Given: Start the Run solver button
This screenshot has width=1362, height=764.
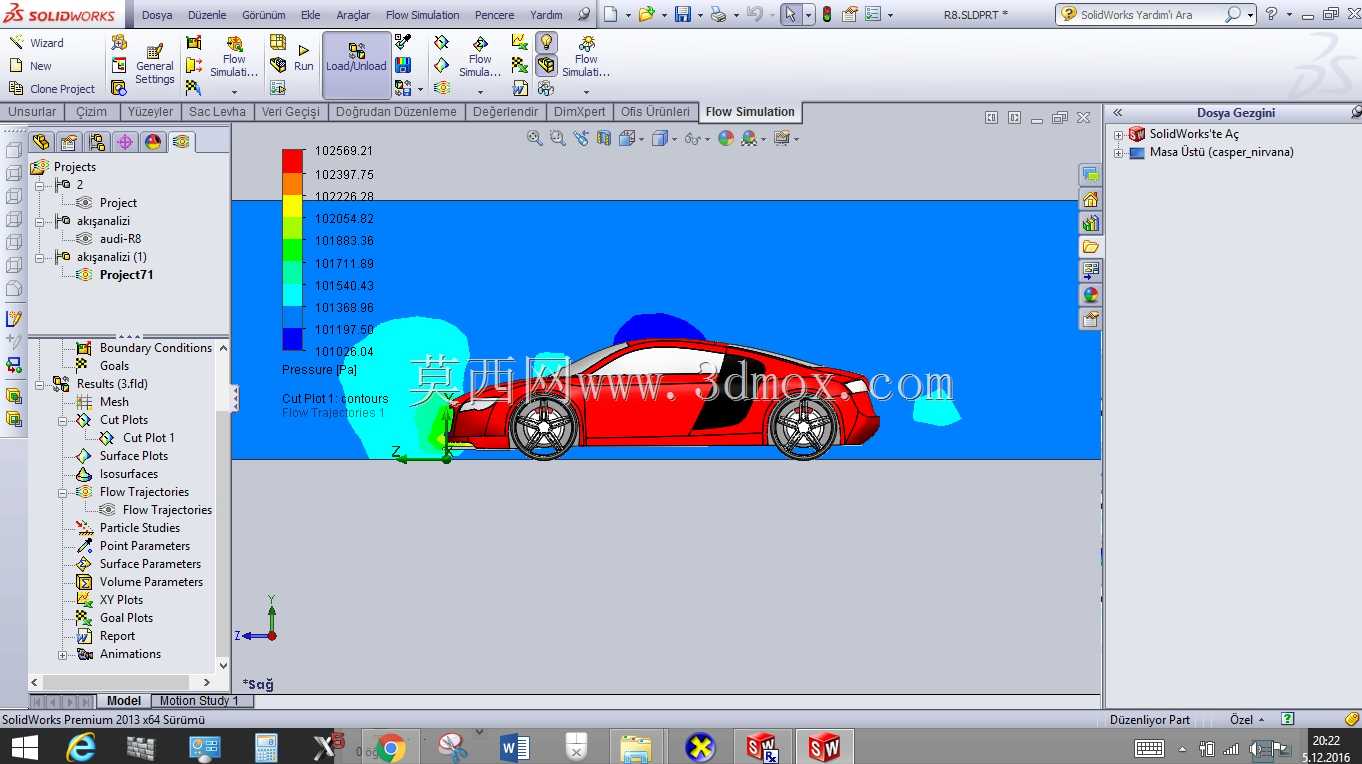Looking at the screenshot, I should click(x=303, y=58).
